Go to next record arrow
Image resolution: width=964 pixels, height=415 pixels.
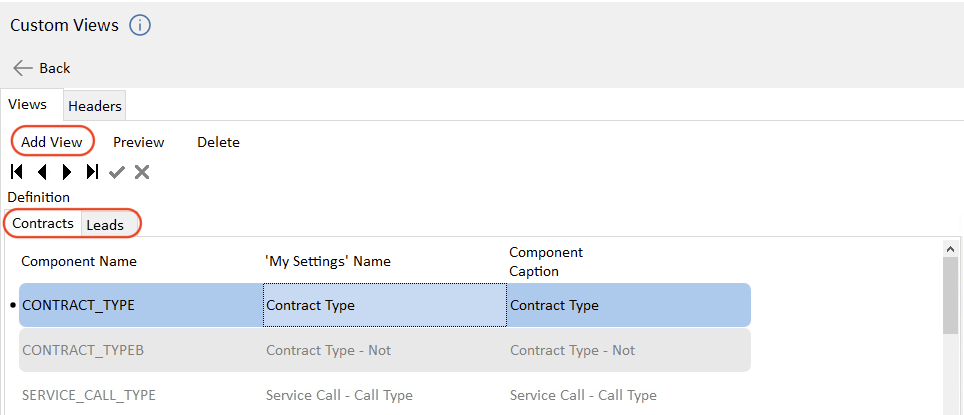click(67, 172)
